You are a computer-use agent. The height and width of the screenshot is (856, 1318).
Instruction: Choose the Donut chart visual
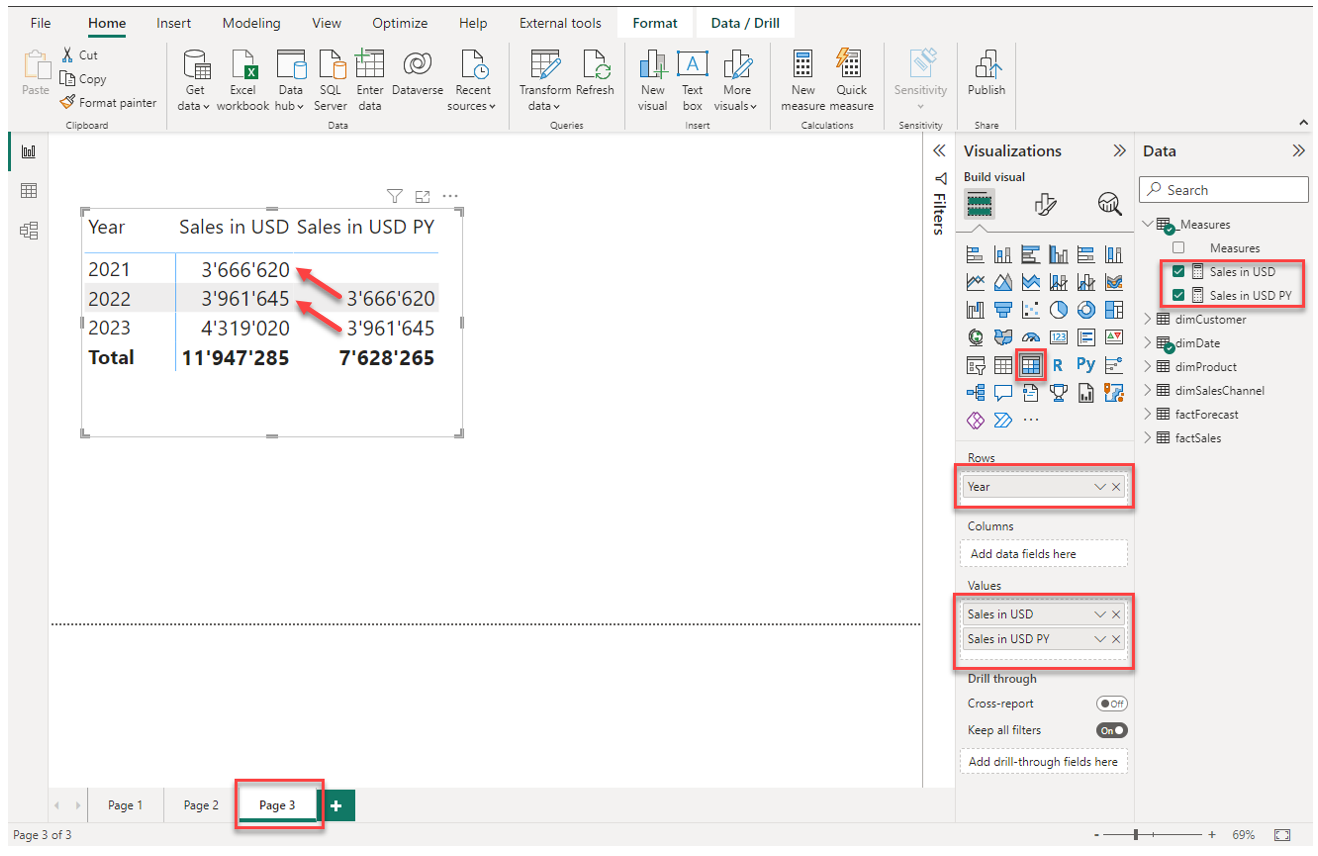[1086, 311]
